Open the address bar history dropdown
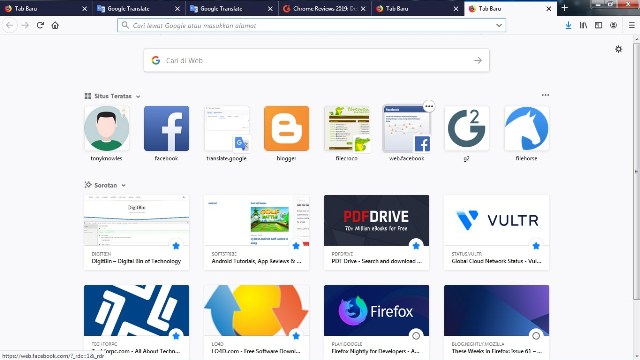 click(499, 25)
